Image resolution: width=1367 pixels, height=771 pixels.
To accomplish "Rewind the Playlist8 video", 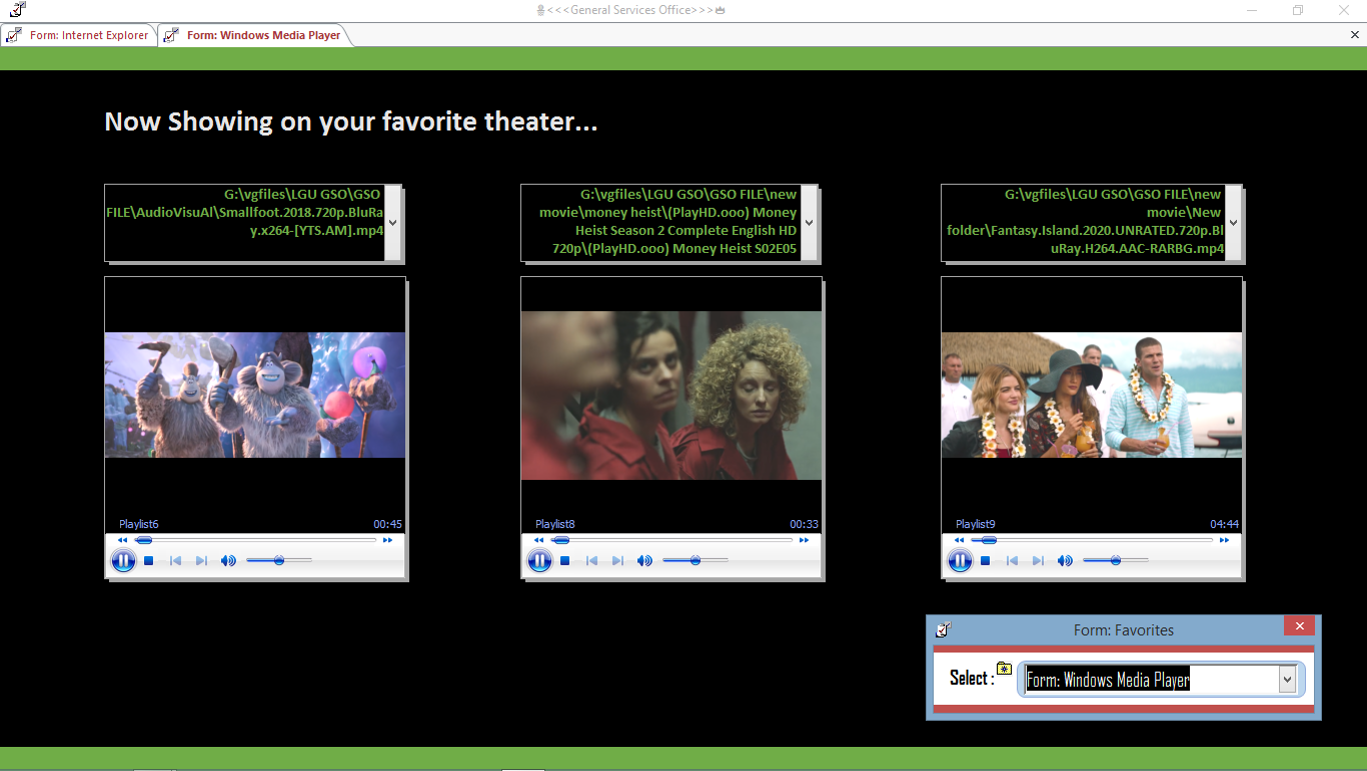I will pos(539,540).
